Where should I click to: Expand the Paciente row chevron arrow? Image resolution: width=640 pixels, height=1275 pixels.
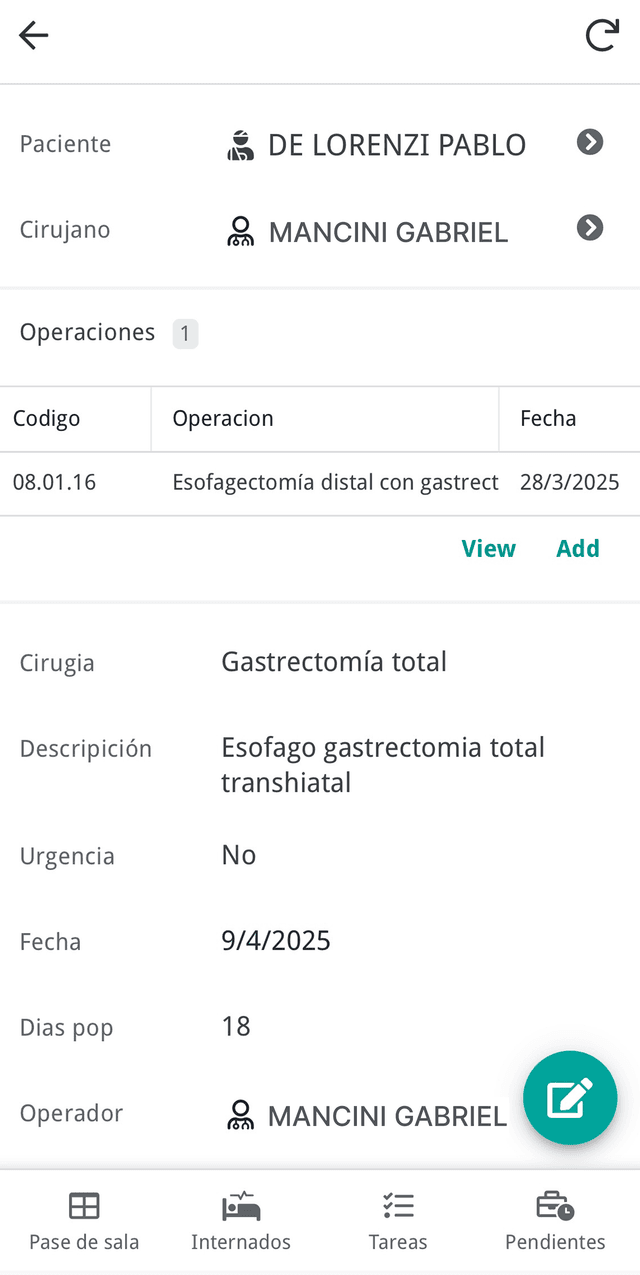pos(590,143)
